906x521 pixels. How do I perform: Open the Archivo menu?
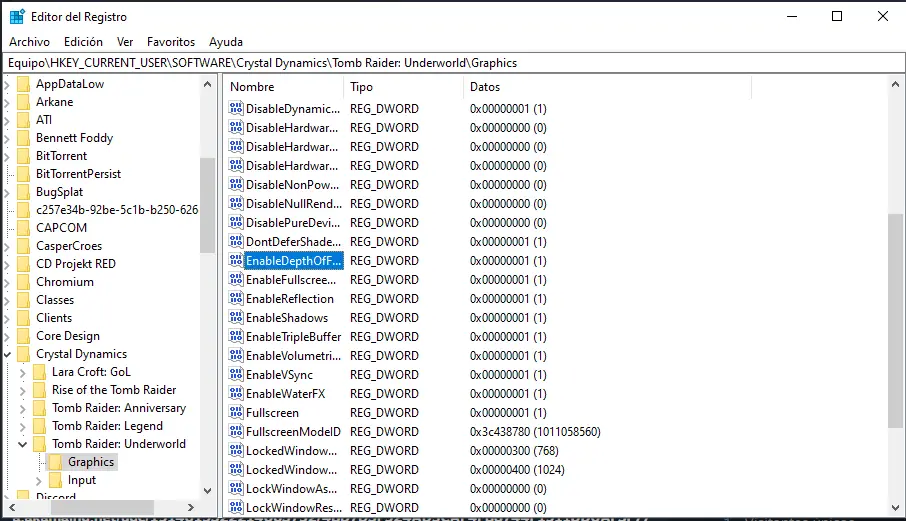(x=29, y=42)
